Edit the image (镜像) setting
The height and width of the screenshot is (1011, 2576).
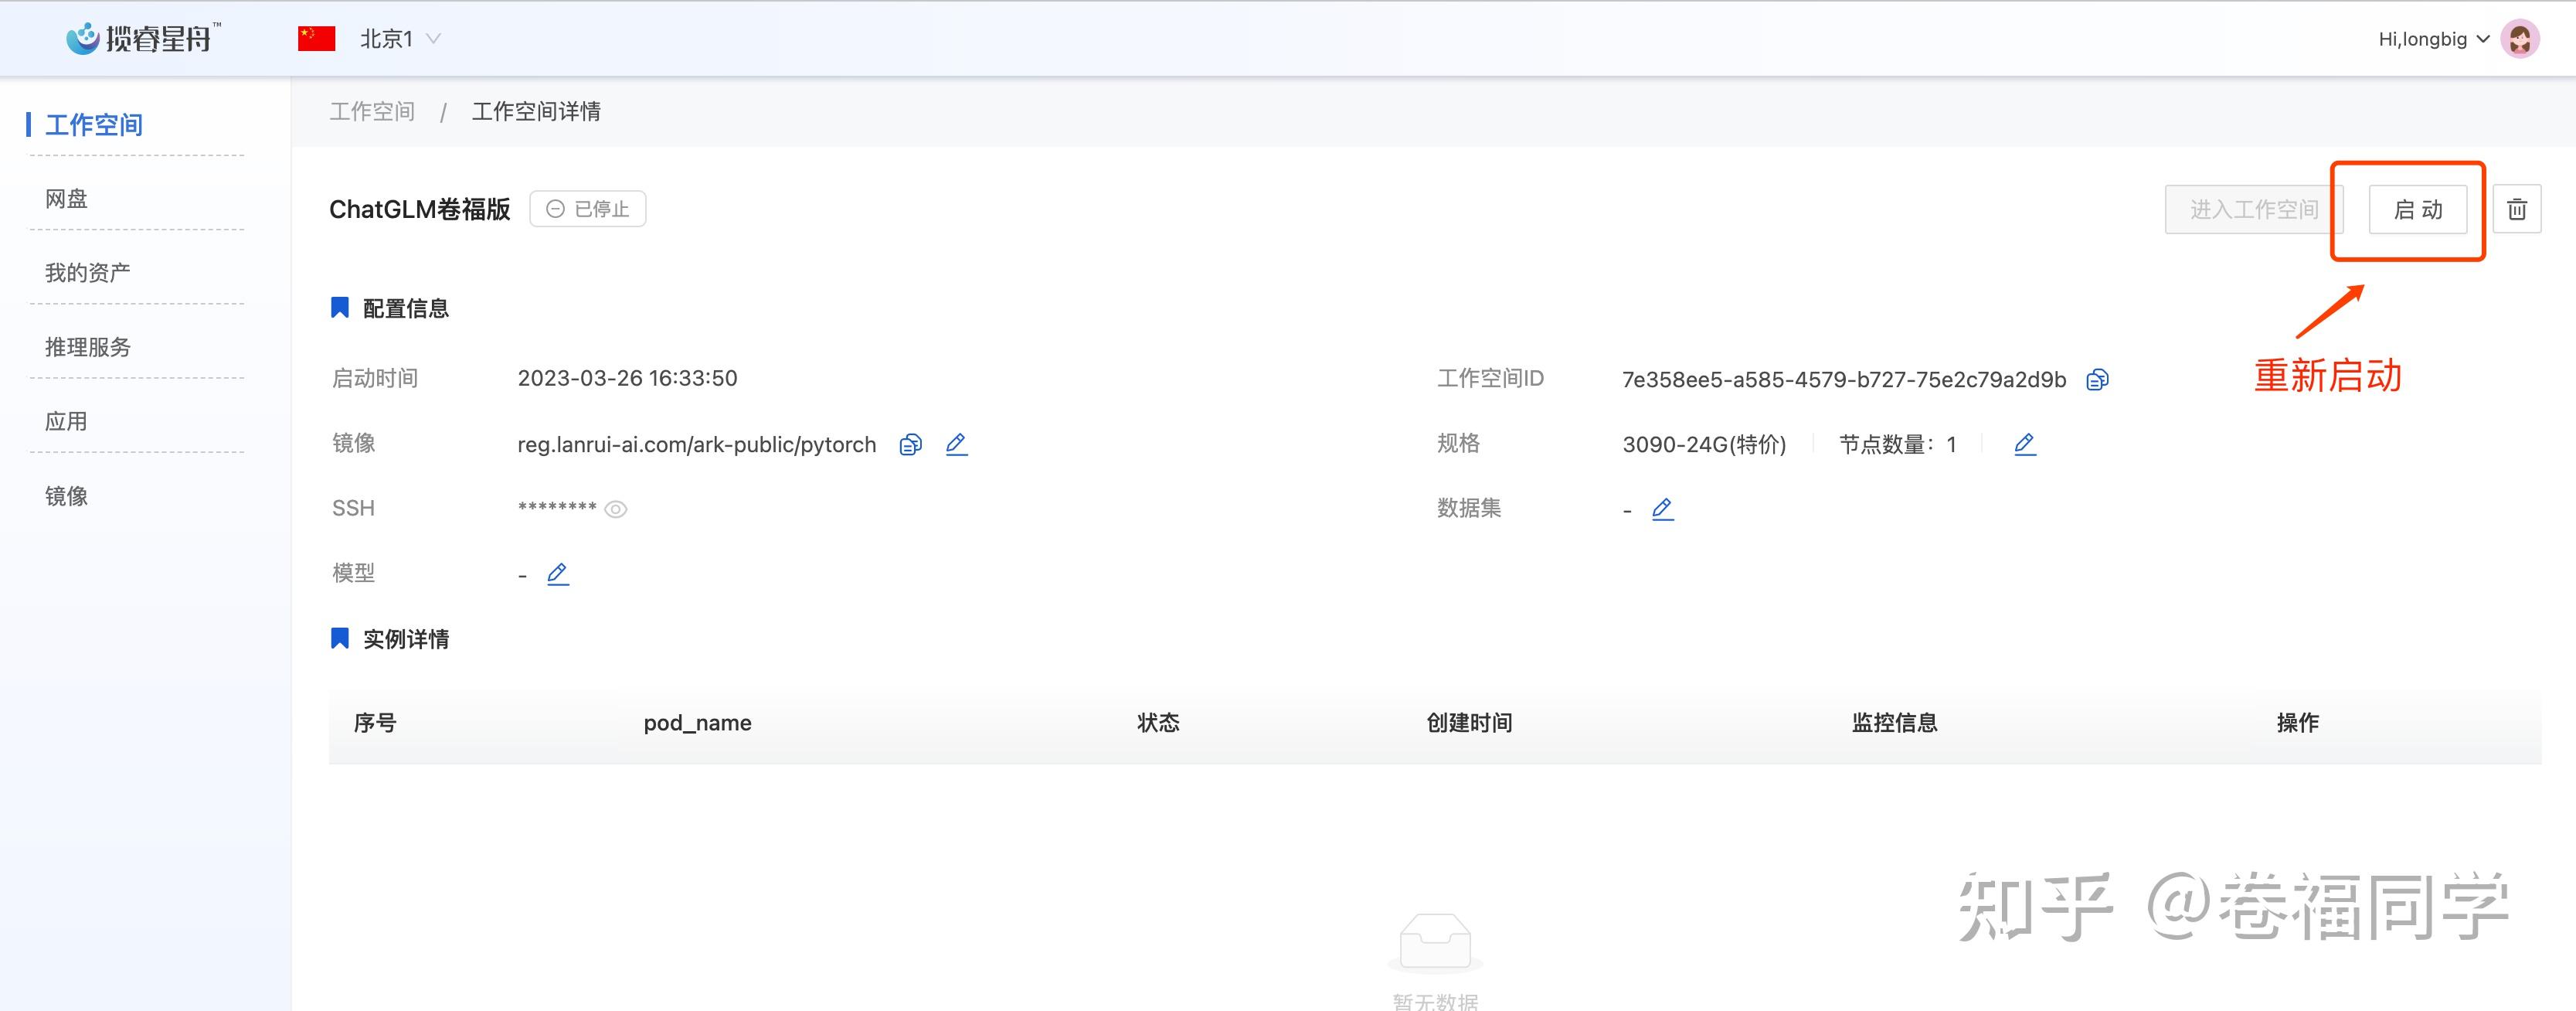[x=956, y=444]
